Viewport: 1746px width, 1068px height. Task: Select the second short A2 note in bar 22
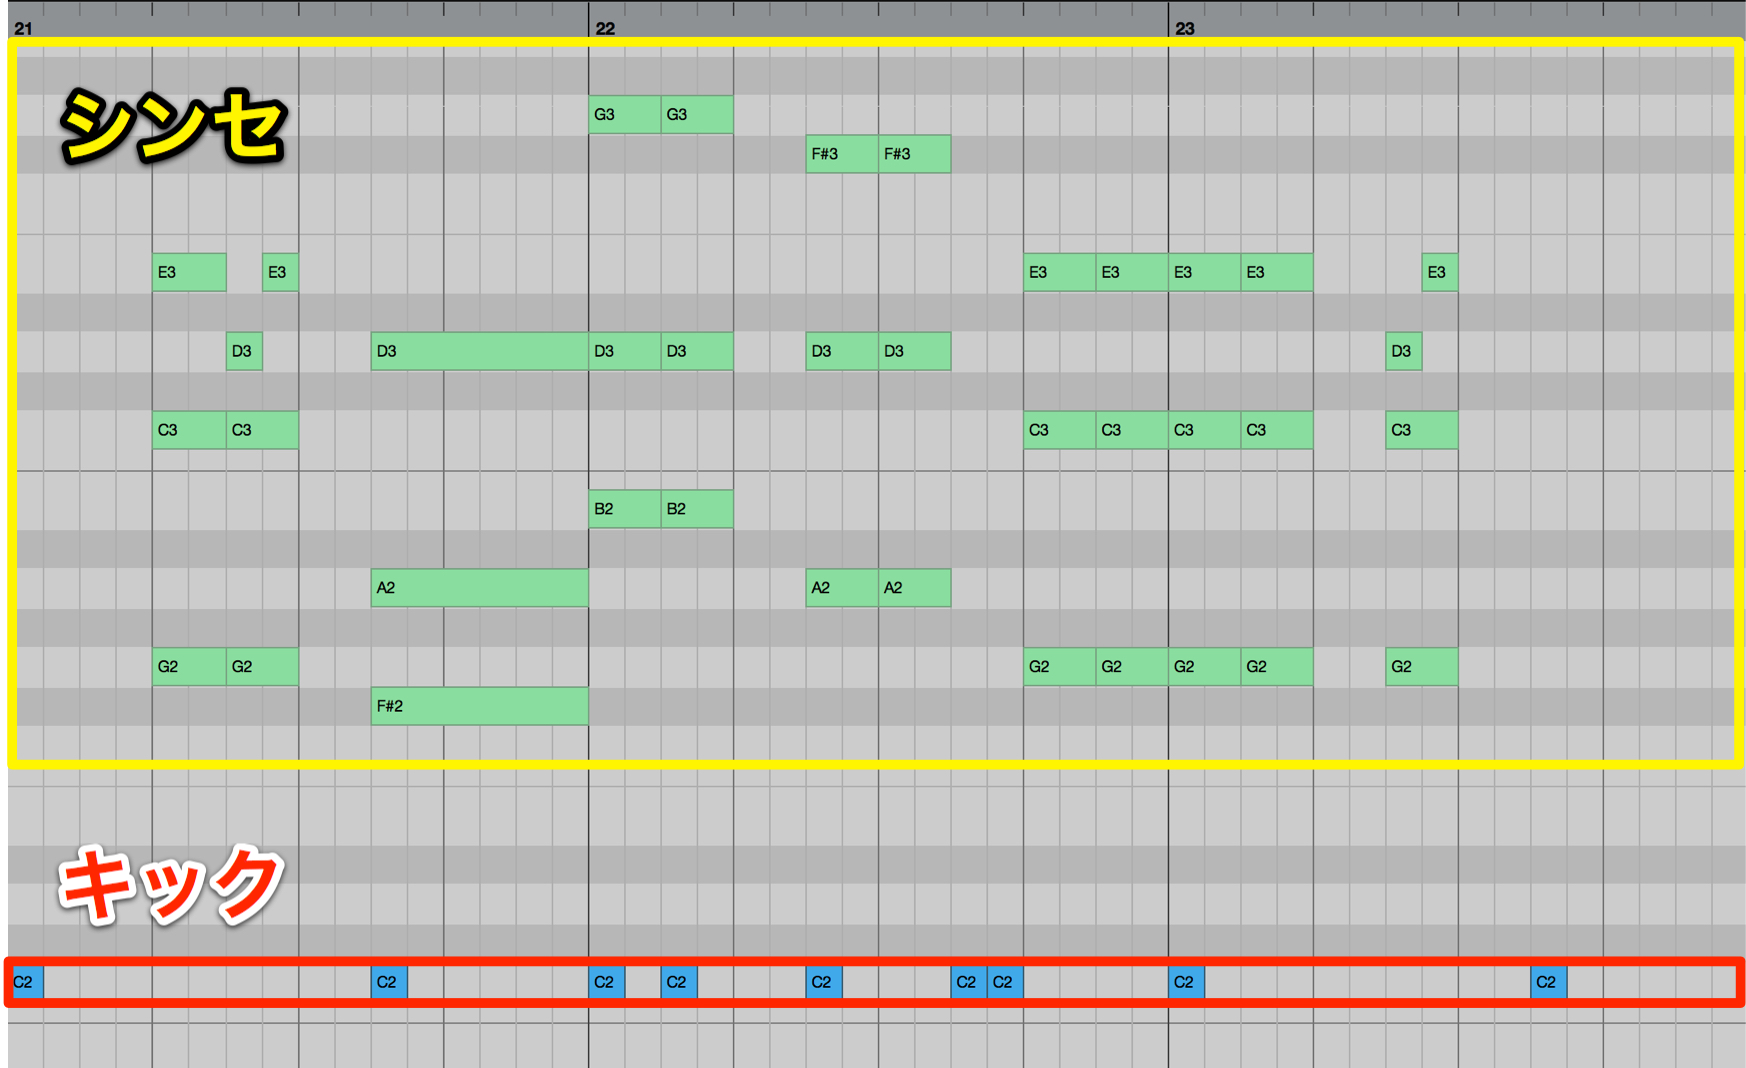tap(915, 588)
